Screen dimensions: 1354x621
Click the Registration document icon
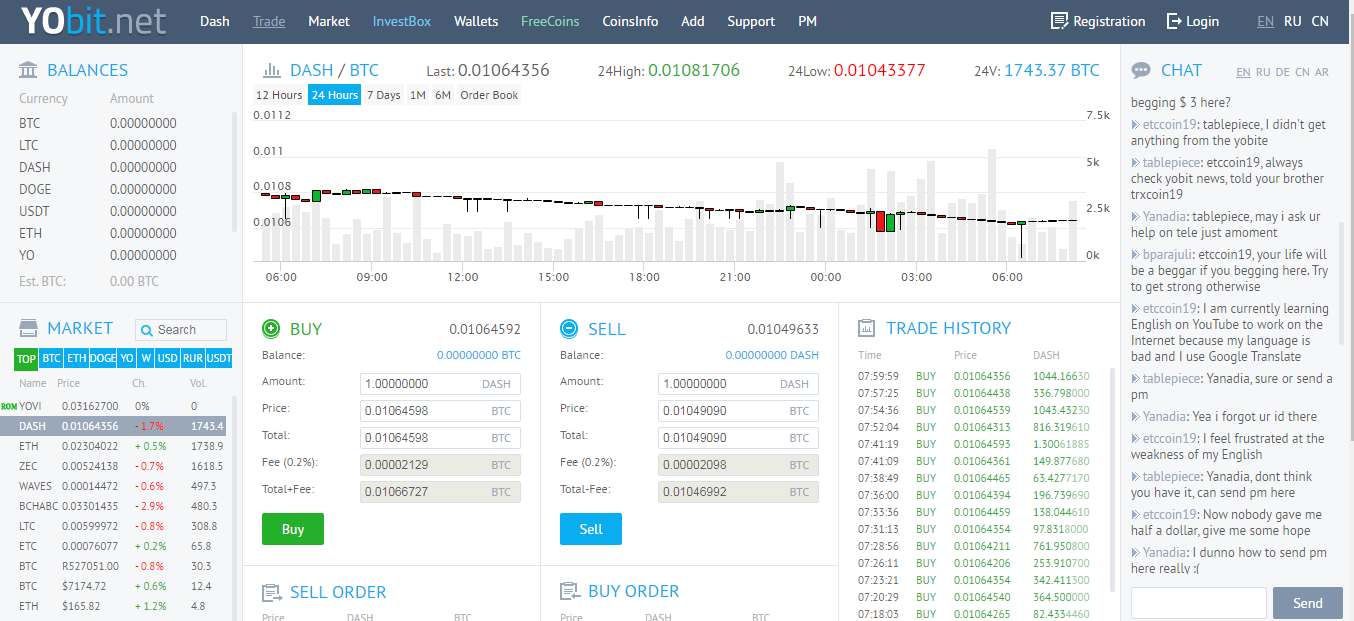pyautogui.click(x=1059, y=21)
